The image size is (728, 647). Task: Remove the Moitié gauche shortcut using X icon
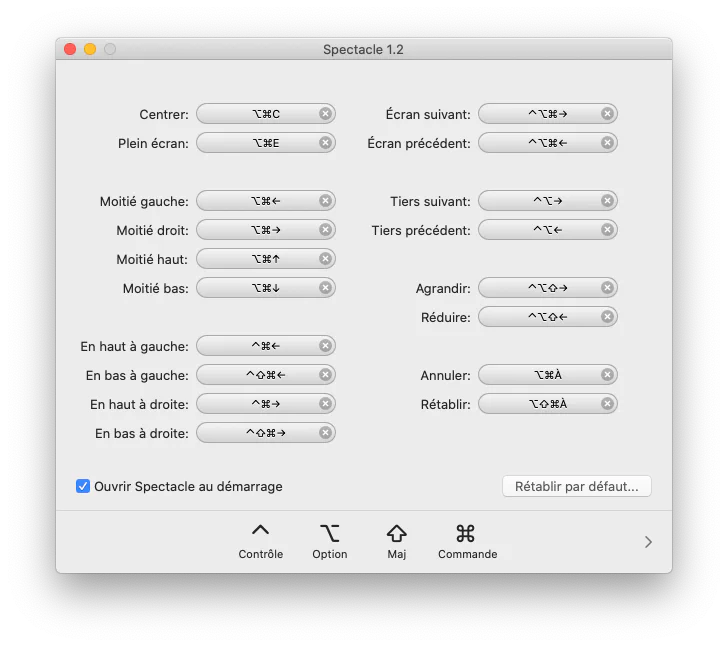pyautogui.click(x=325, y=201)
